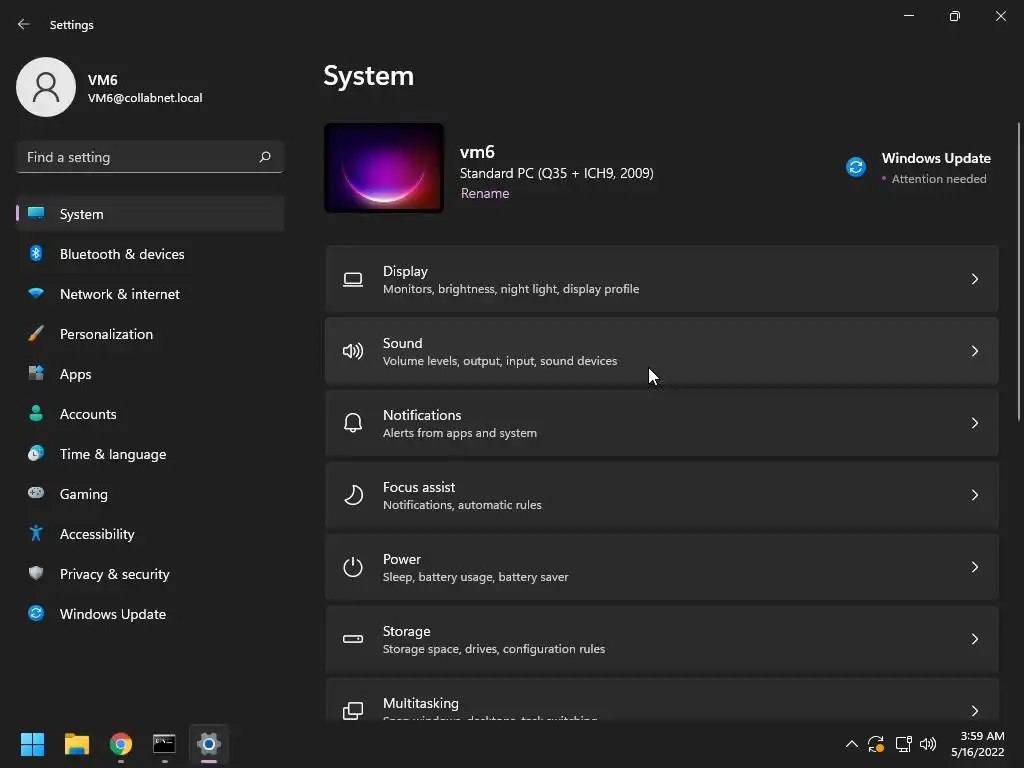Click the Time & language clock icon
This screenshot has height=768, width=1024.
coord(36,453)
